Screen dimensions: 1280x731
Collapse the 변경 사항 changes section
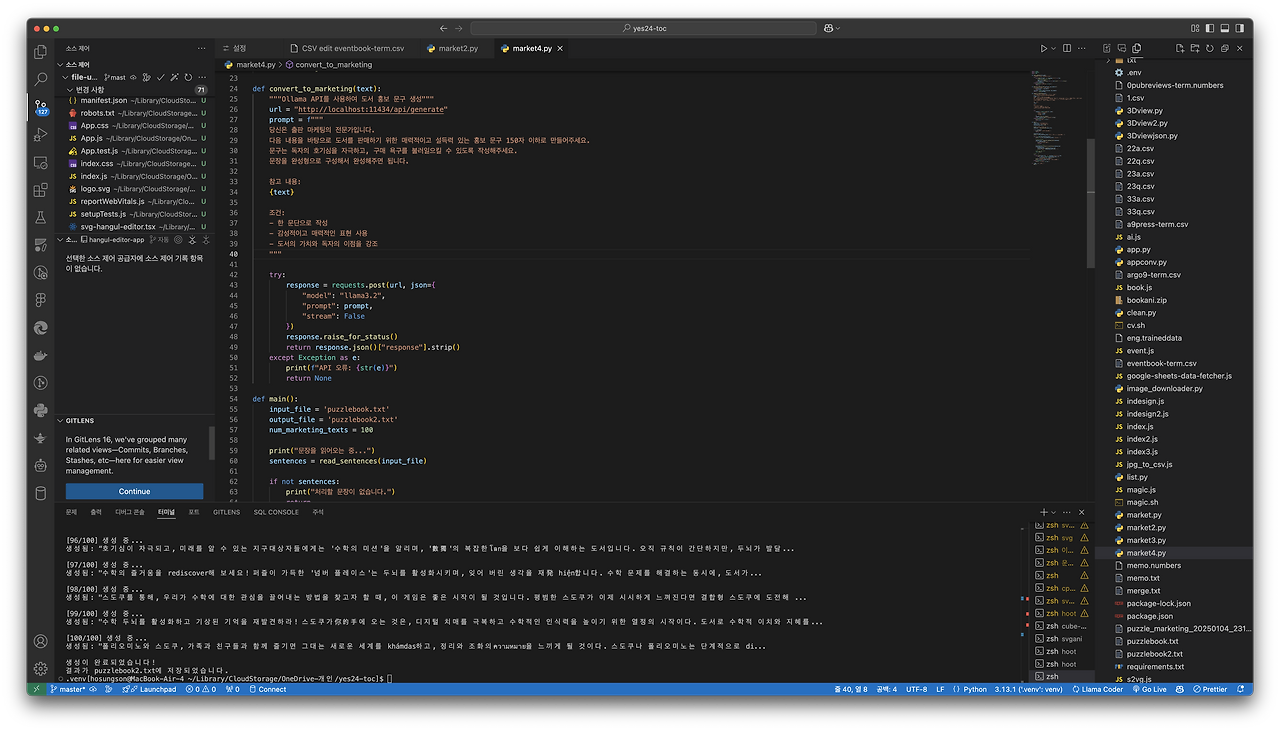click(x=69, y=90)
